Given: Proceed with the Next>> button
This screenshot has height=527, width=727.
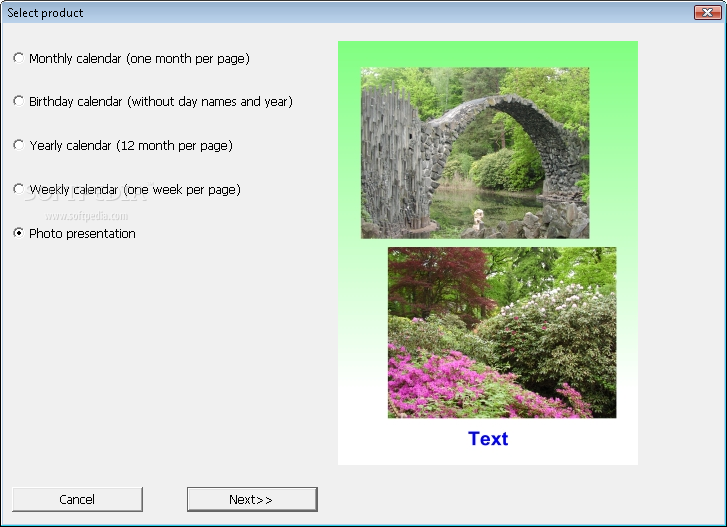Looking at the screenshot, I should point(252,499).
